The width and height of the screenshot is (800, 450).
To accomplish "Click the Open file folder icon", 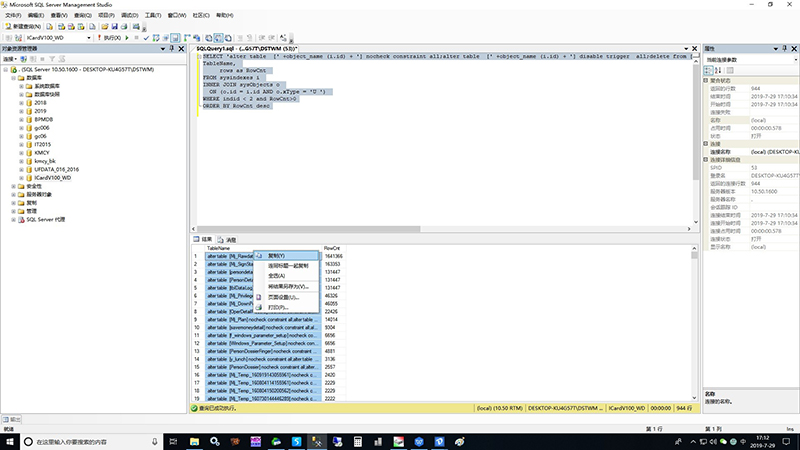I will (105, 27).
